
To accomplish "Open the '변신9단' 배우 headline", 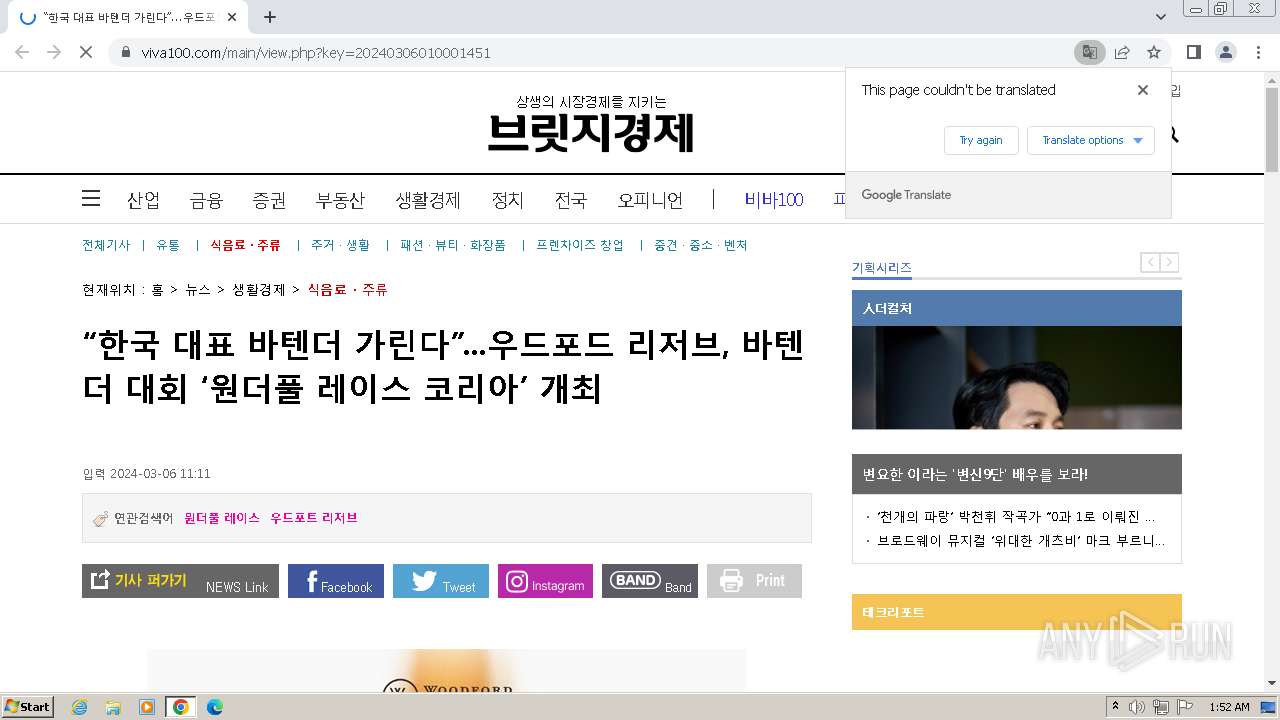I will click(x=975, y=474).
